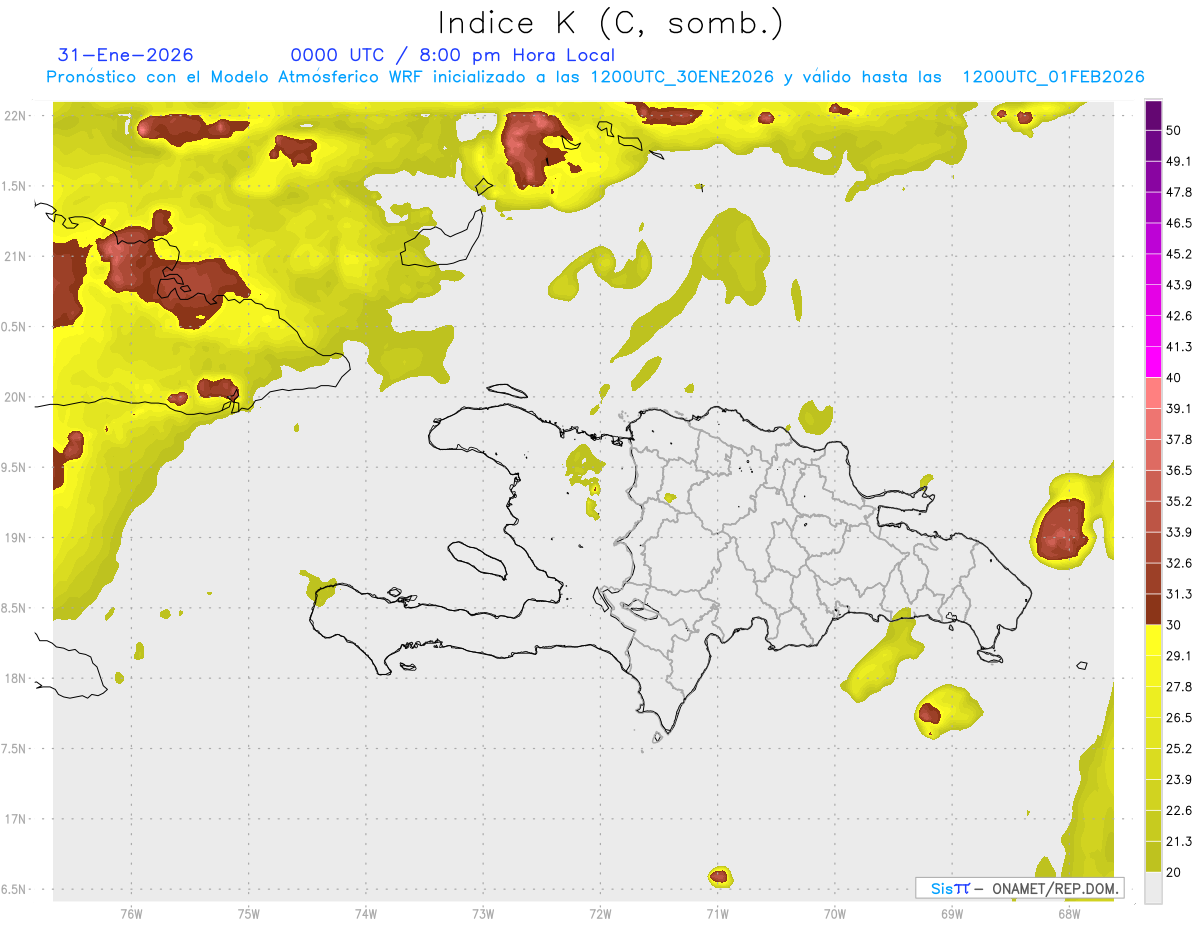
Task: Click the dark brown swatch between 30 and 31.3
Action: coord(1153,610)
